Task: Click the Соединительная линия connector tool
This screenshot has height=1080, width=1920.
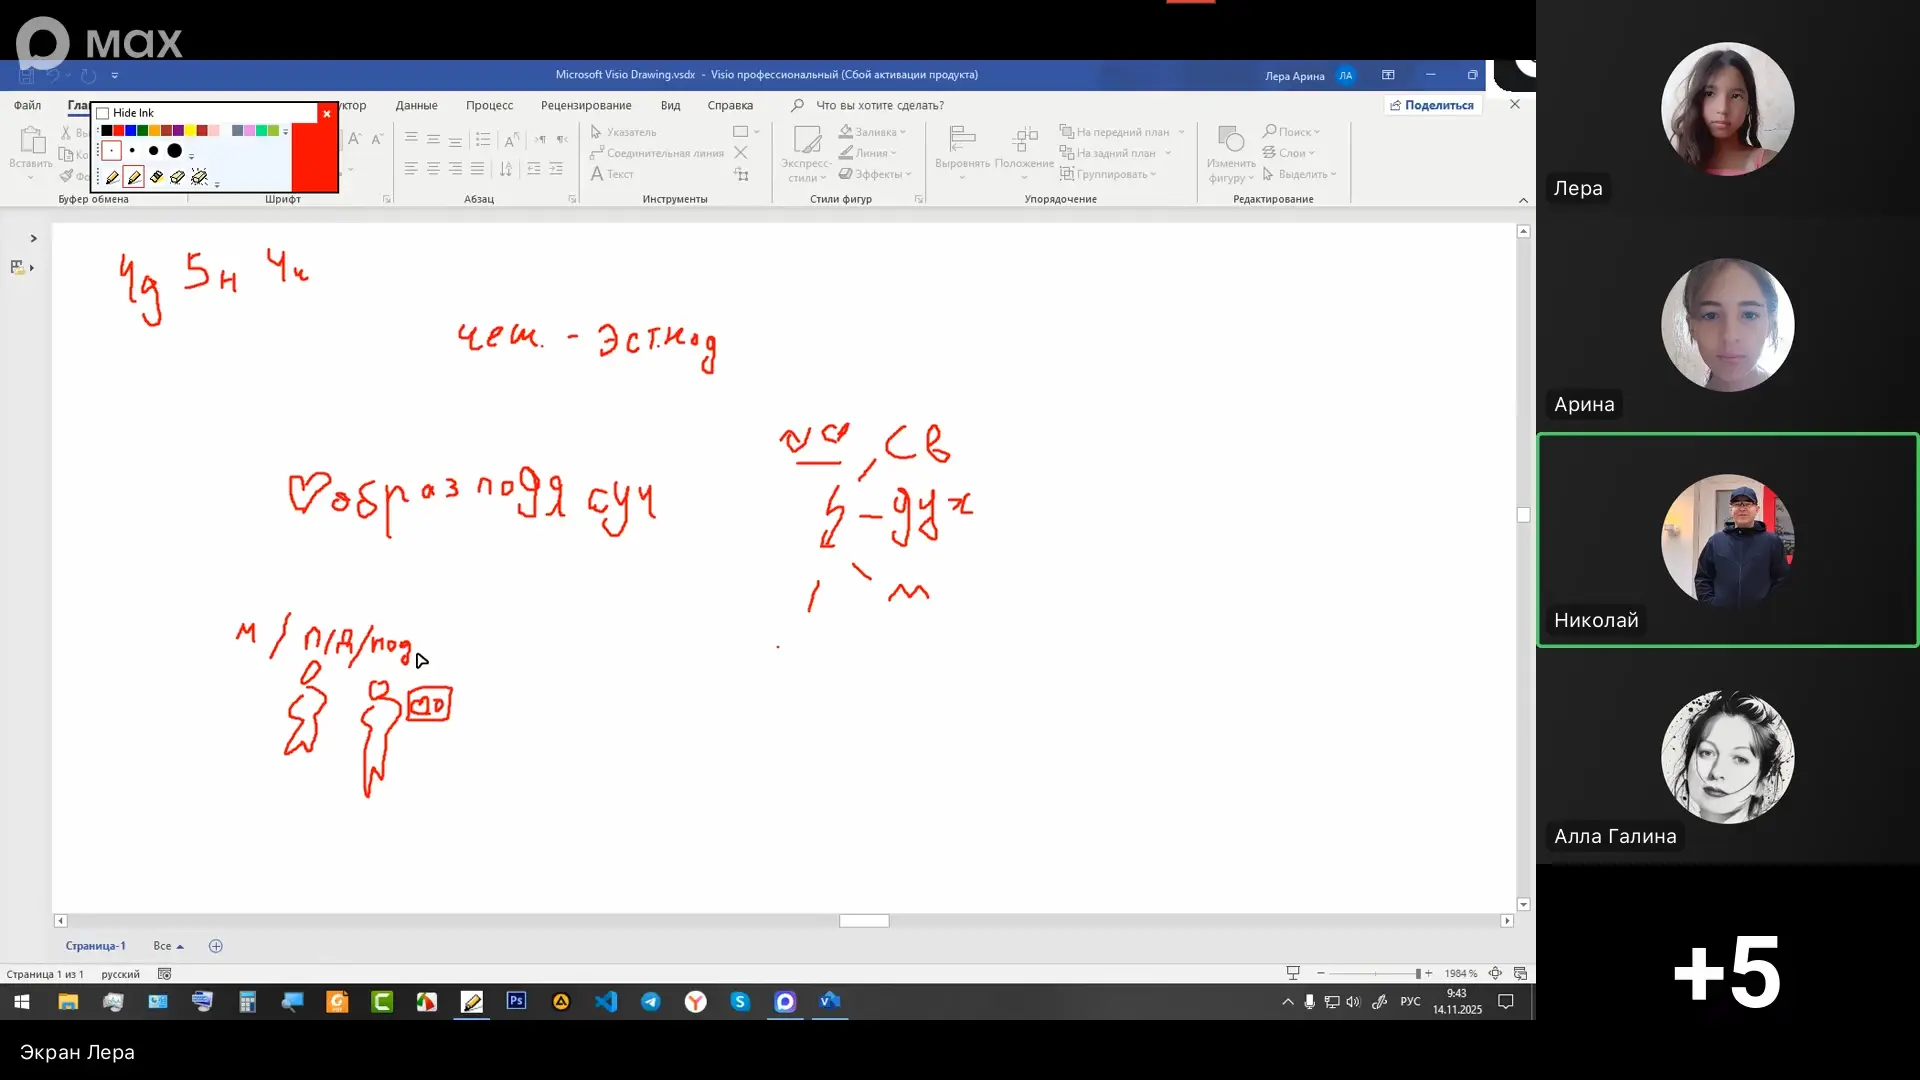Action: [657, 153]
